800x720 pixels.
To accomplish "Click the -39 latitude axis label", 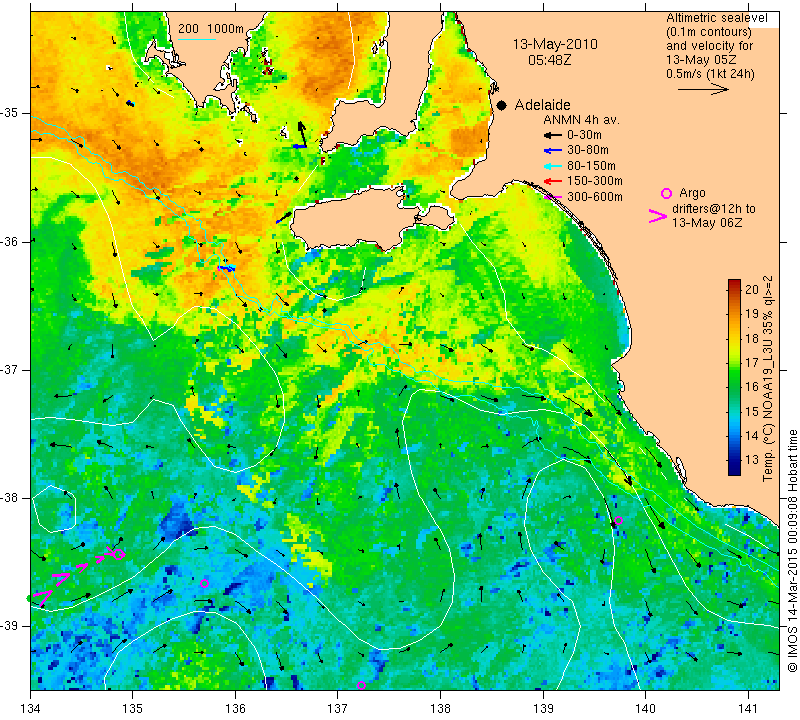I will (10, 626).
